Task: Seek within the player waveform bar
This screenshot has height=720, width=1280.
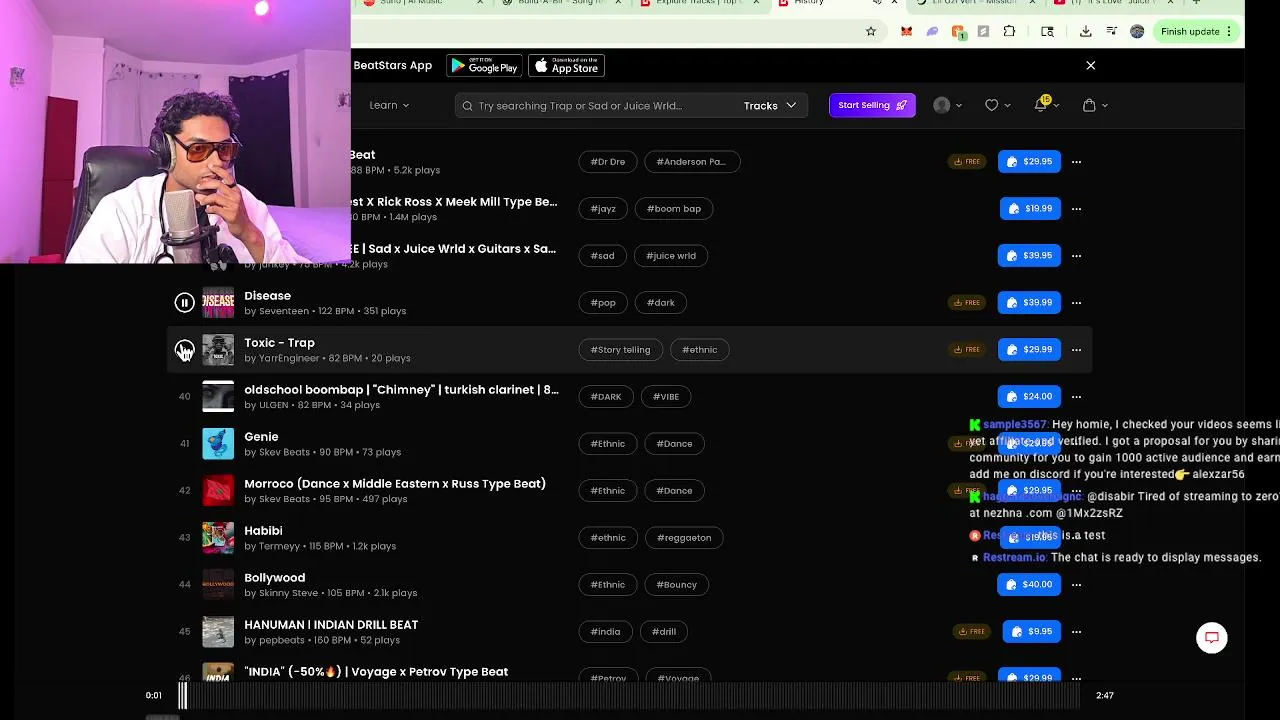Action: click(630, 696)
